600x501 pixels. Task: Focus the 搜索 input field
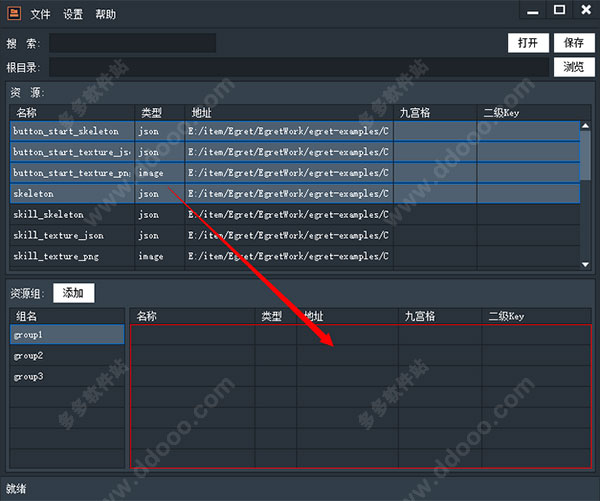point(132,43)
